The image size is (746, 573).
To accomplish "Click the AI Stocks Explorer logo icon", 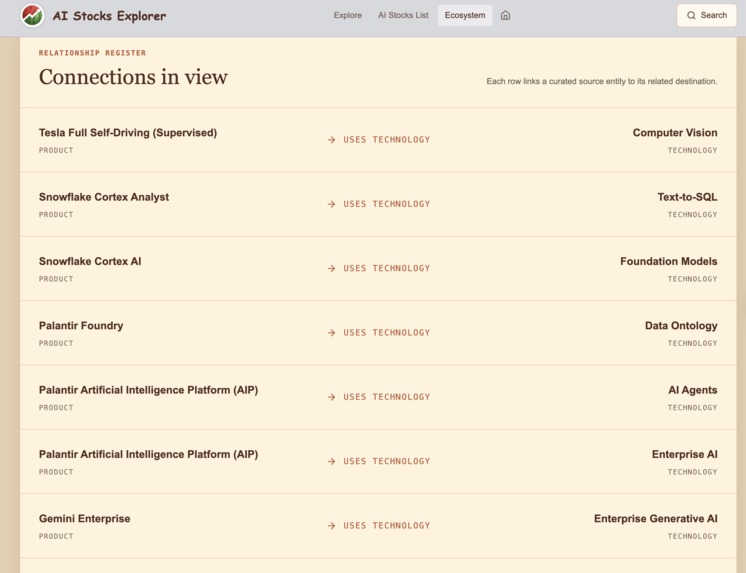I will pyautogui.click(x=32, y=15).
